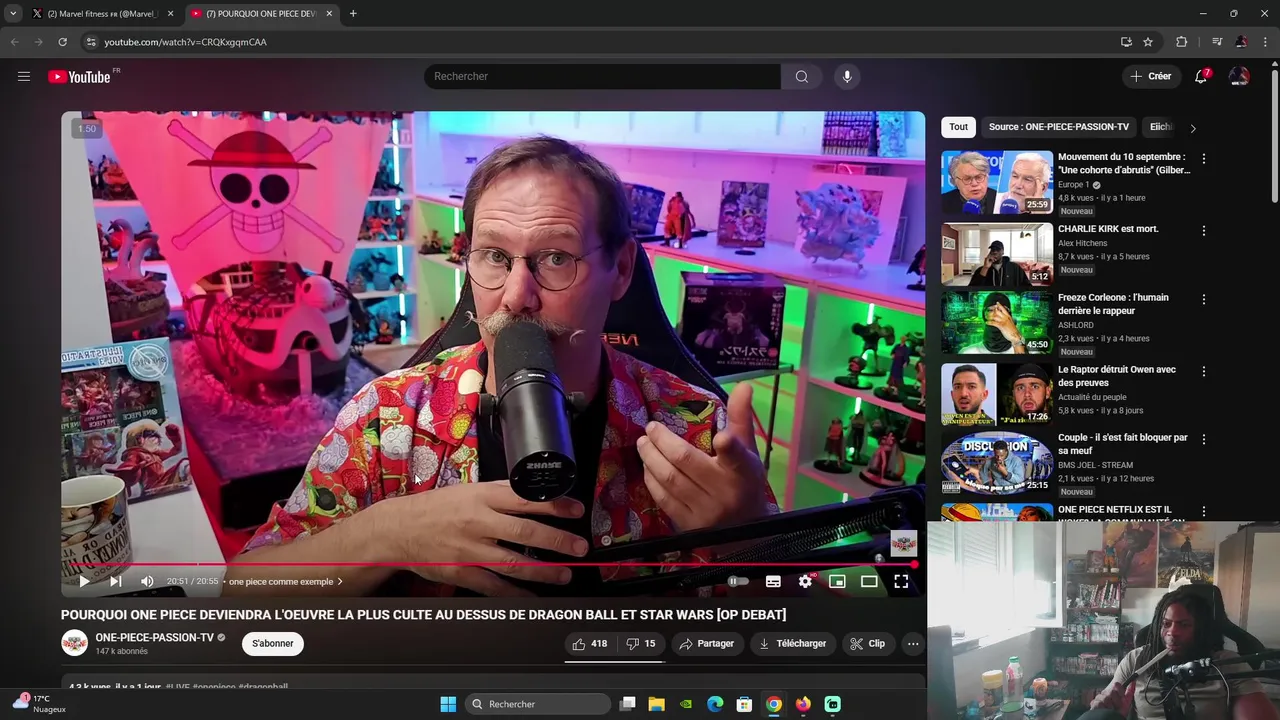Open the ONE-PIECE-PASSION-TV channel name link

pos(155,638)
